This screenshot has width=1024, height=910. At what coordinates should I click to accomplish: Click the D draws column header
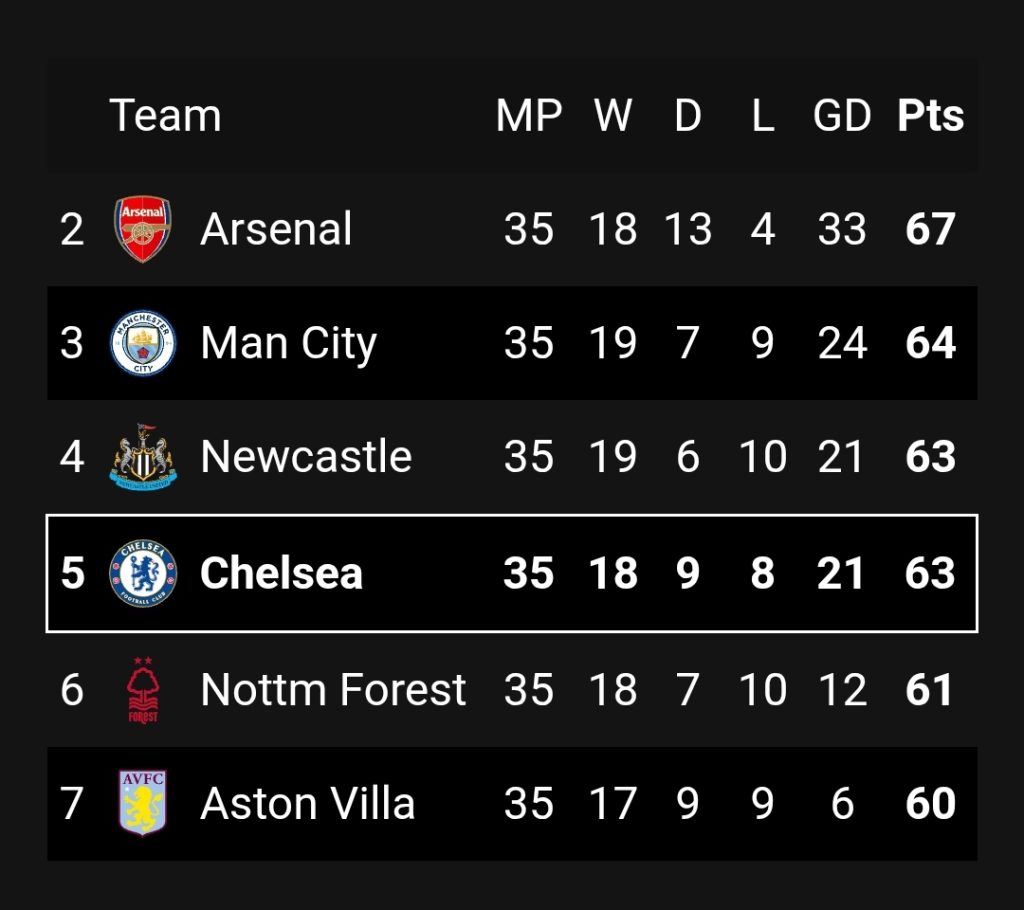point(688,116)
